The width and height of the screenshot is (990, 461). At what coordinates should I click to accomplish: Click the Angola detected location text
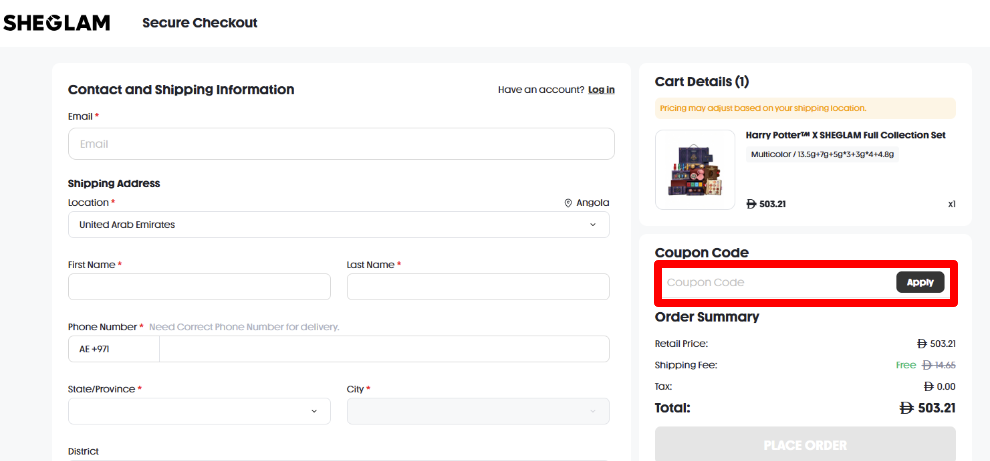592,203
